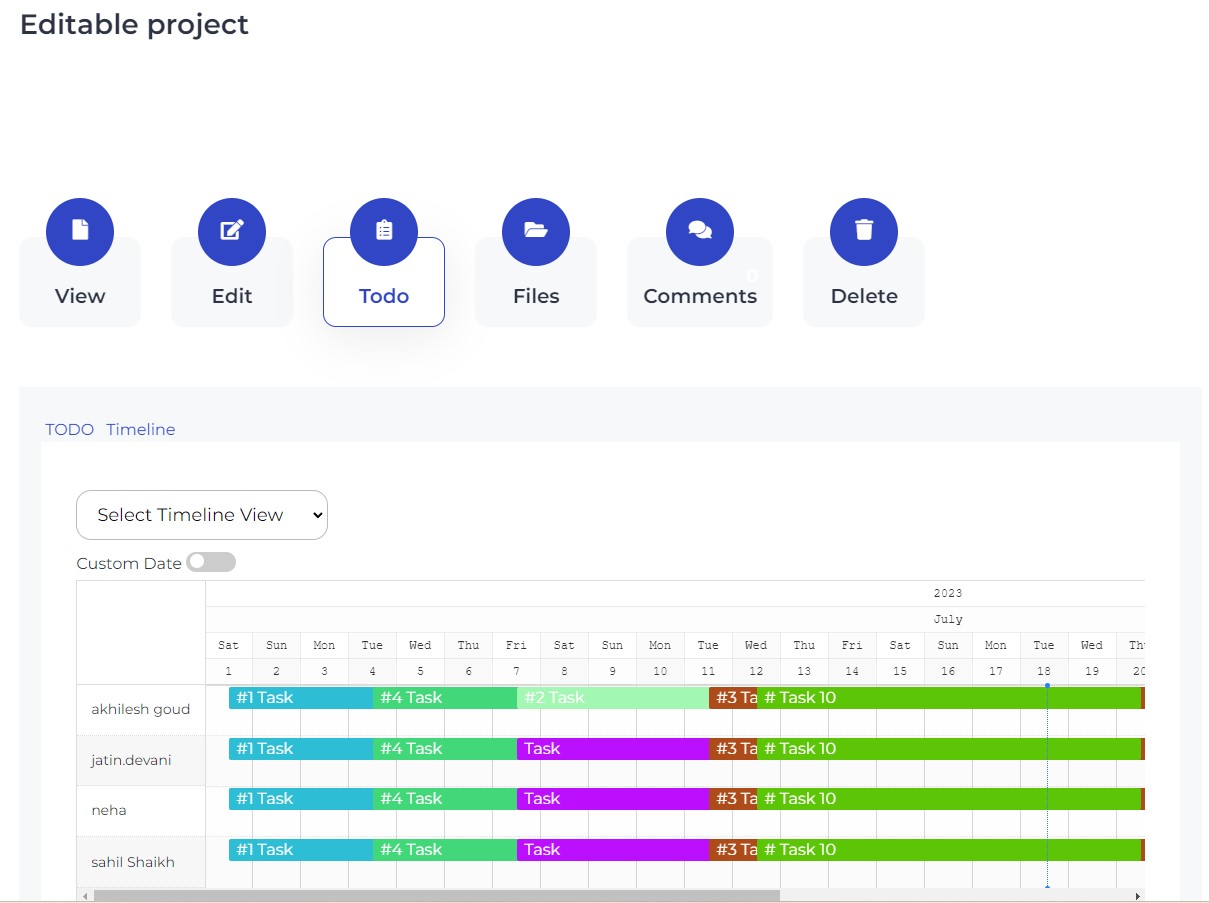1209x903 pixels.
Task: Select jatin.devani's purple Task bar
Action: (x=612, y=749)
